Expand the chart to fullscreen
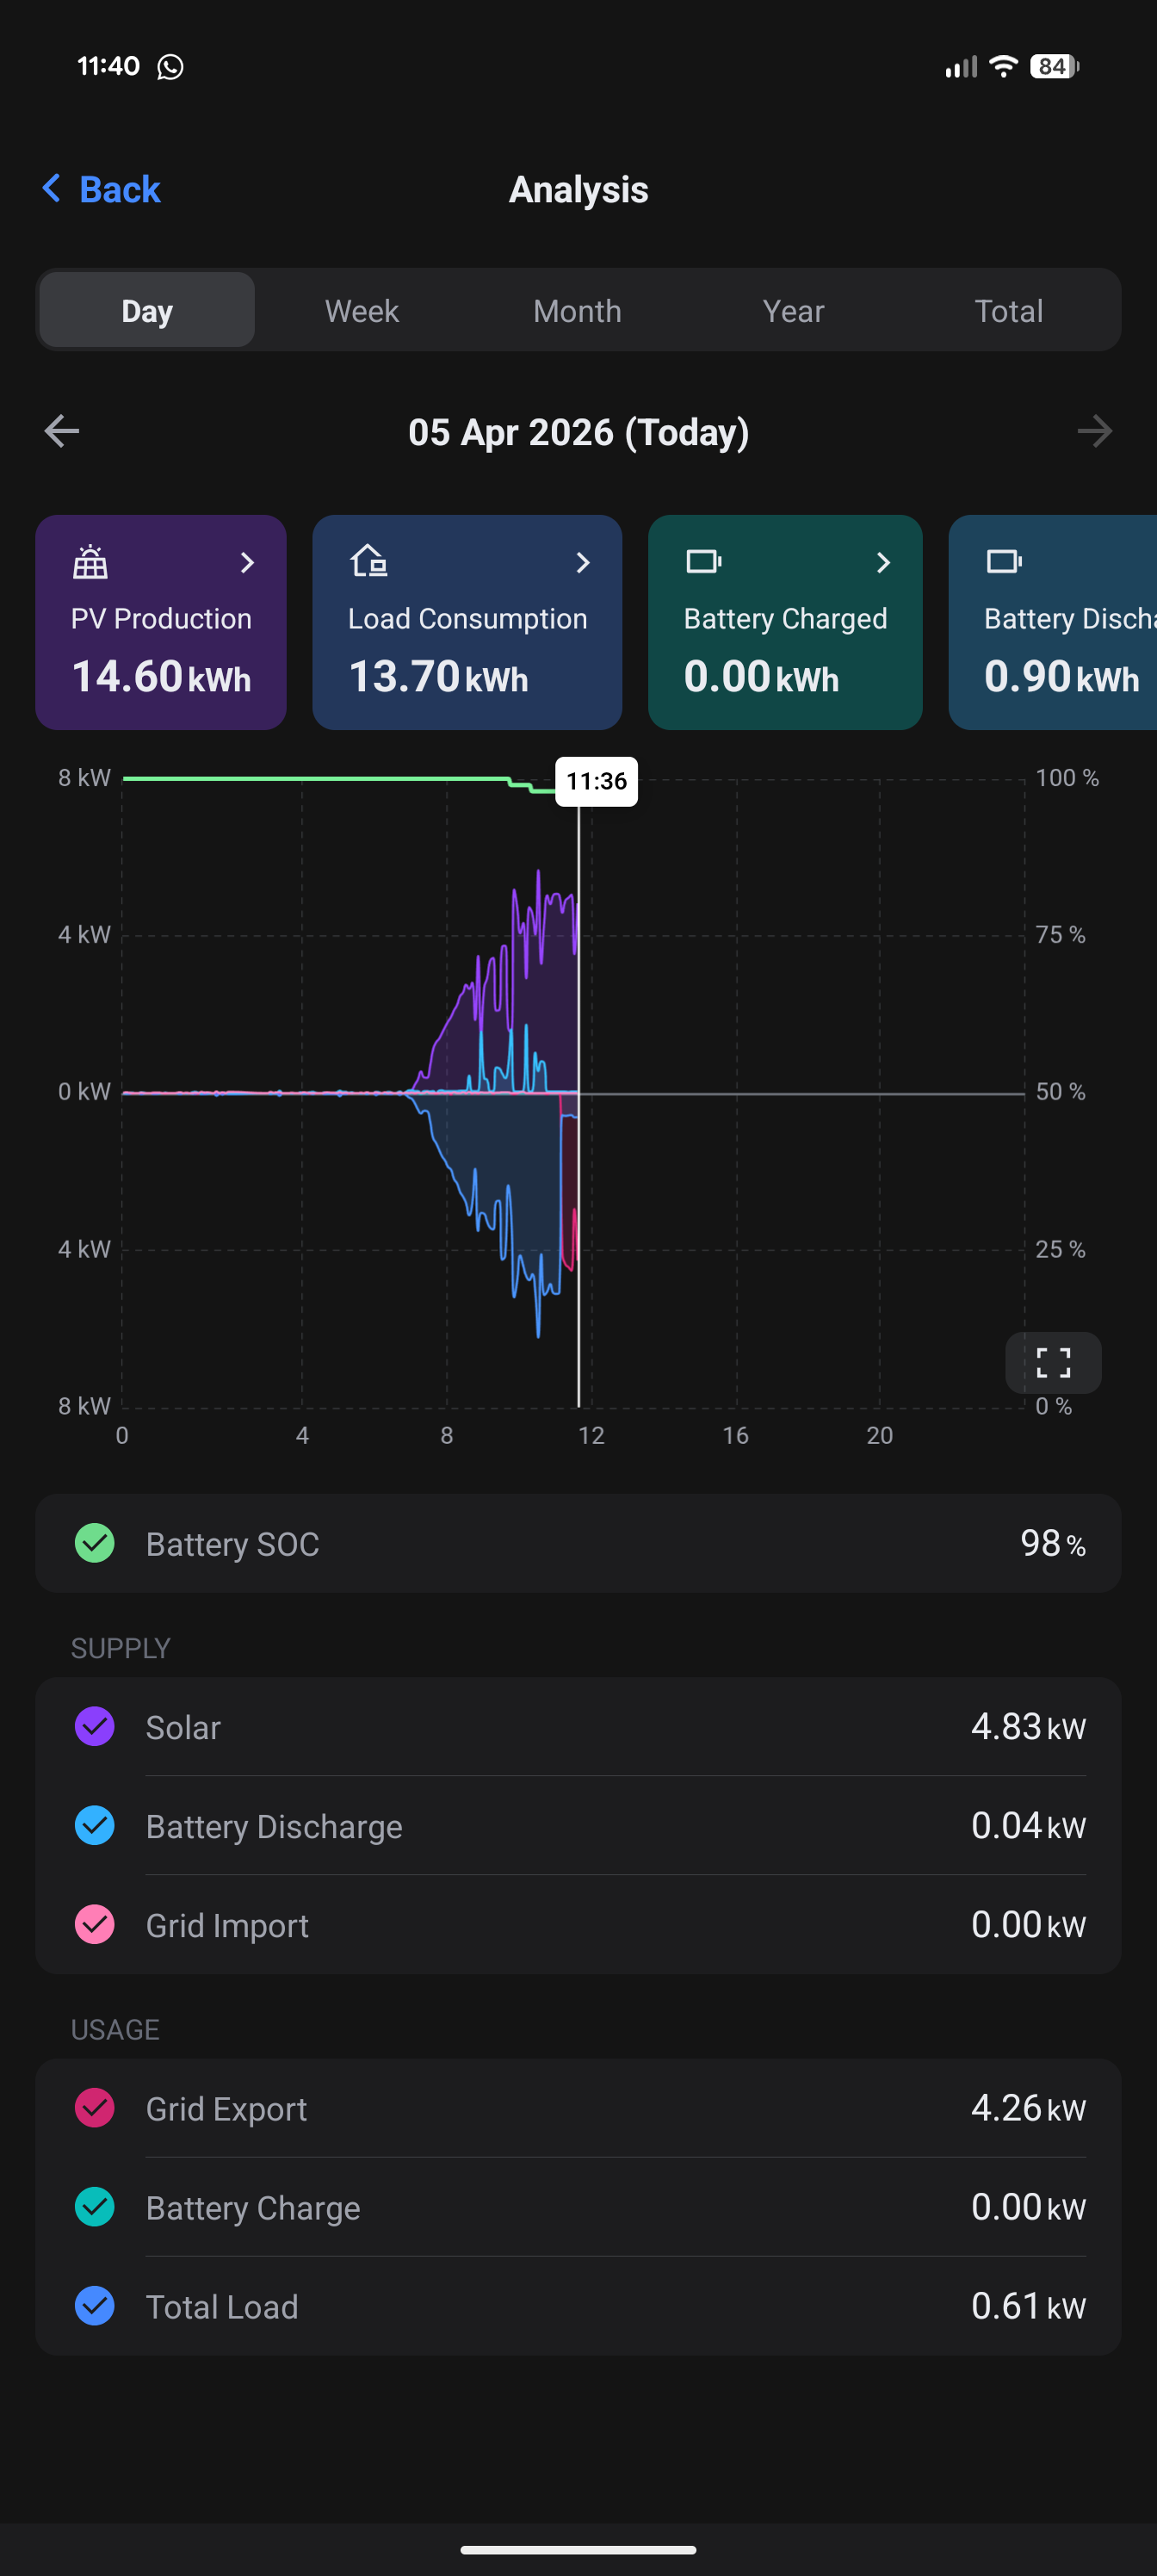Viewport: 1157px width, 2576px height. click(x=1053, y=1362)
